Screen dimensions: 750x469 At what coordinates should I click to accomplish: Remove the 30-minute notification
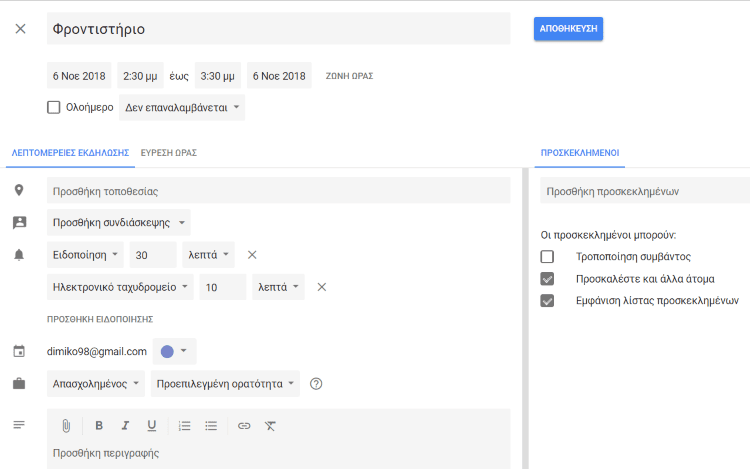(252, 255)
